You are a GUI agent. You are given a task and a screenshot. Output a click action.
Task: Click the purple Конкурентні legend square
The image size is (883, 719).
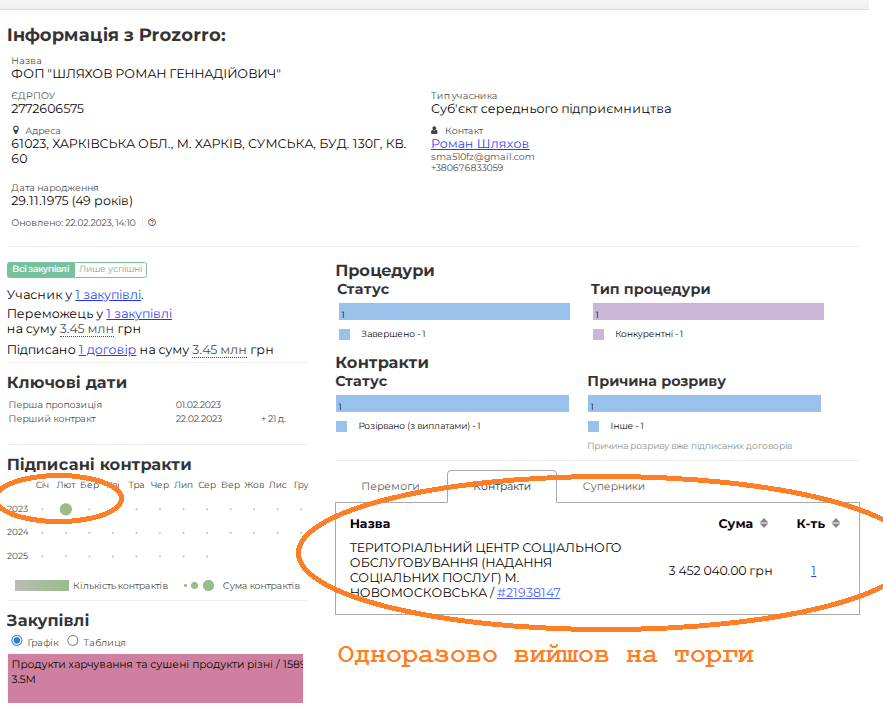[599, 334]
